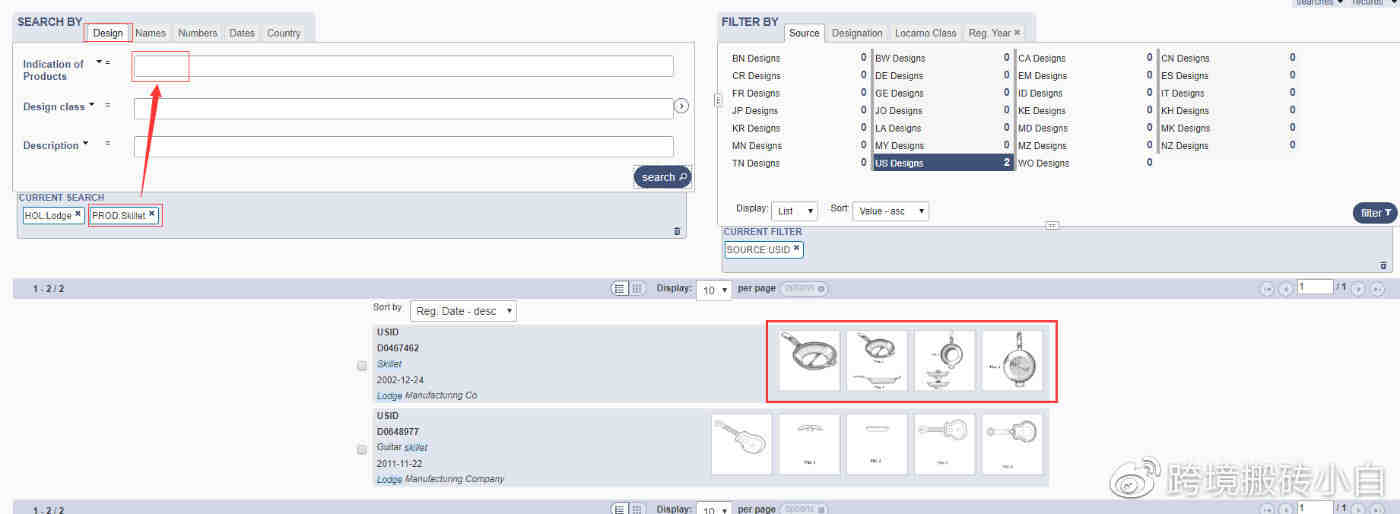Open Design class browser arrow icon
1400x514 pixels.
[682, 105]
